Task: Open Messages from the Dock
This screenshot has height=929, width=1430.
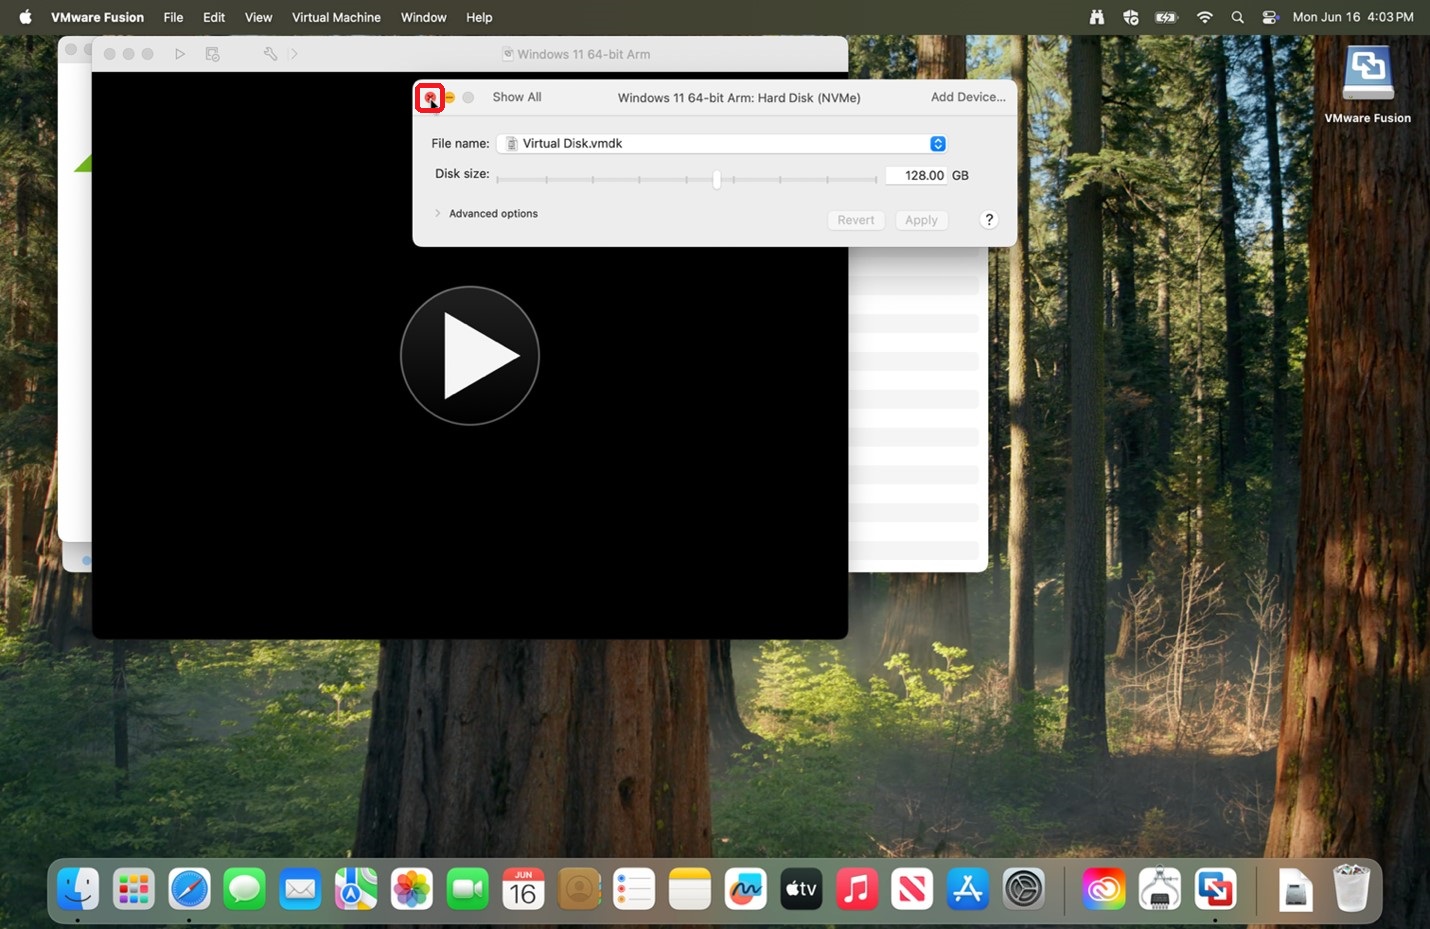Action: pos(244,888)
